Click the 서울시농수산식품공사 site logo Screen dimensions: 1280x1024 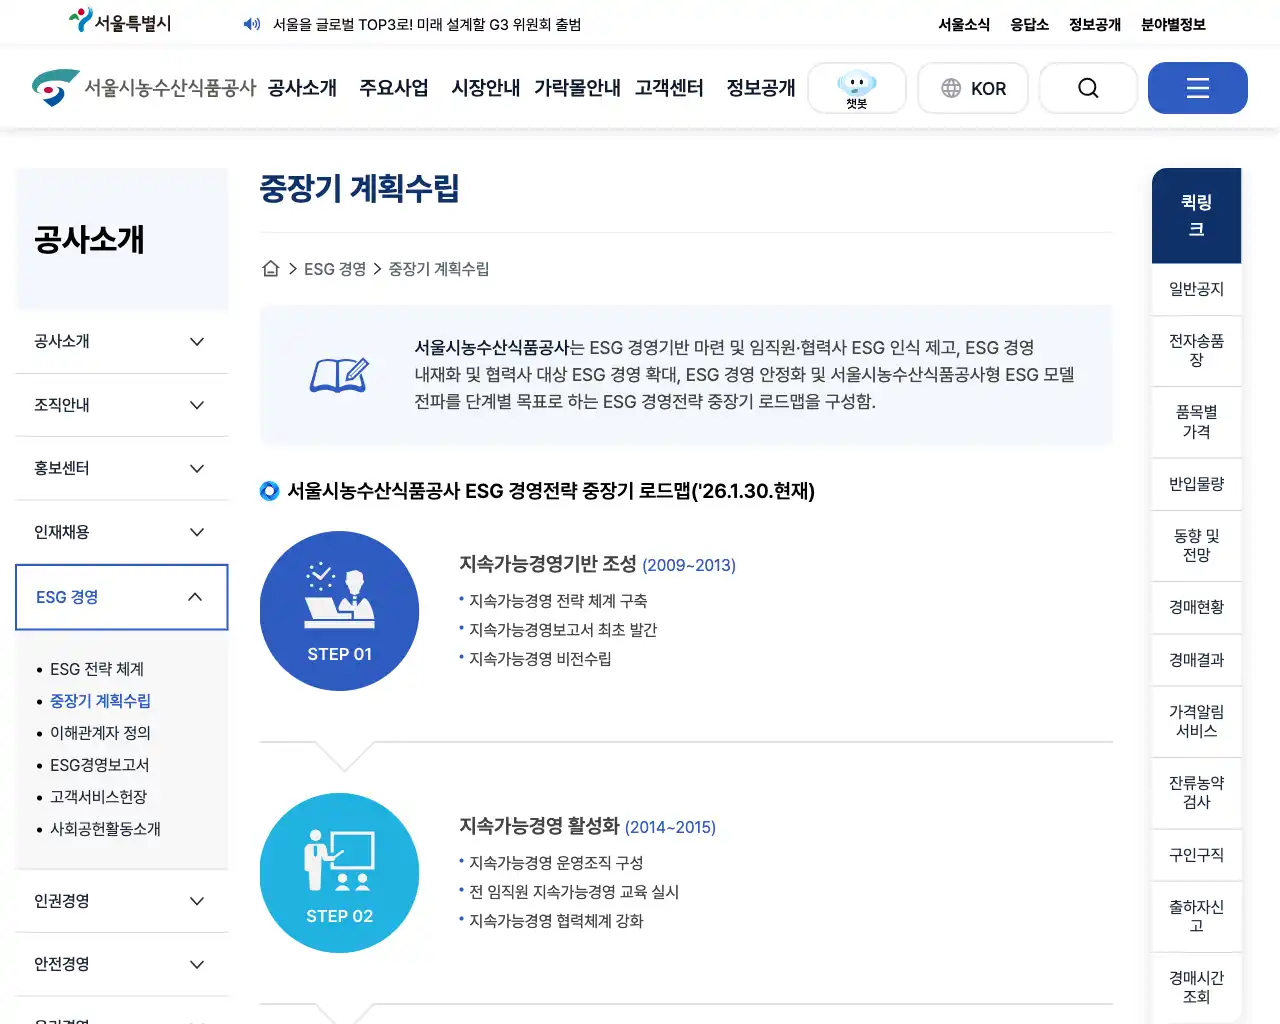tap(144, 88)
